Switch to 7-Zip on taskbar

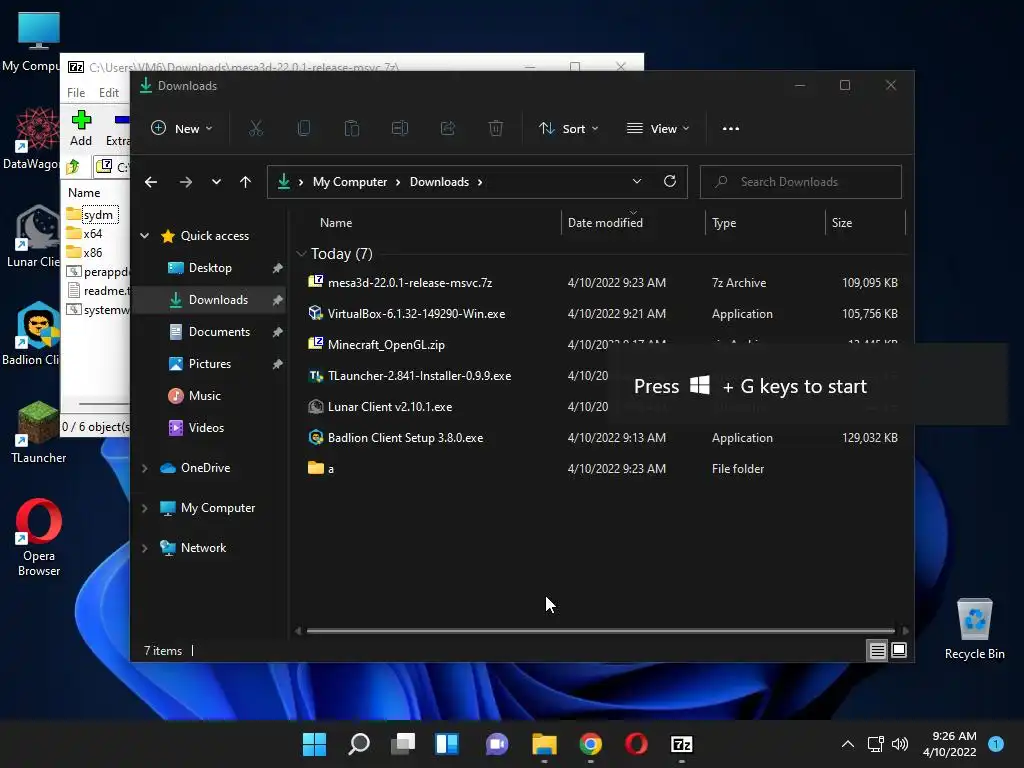click(x=681, y=744)
